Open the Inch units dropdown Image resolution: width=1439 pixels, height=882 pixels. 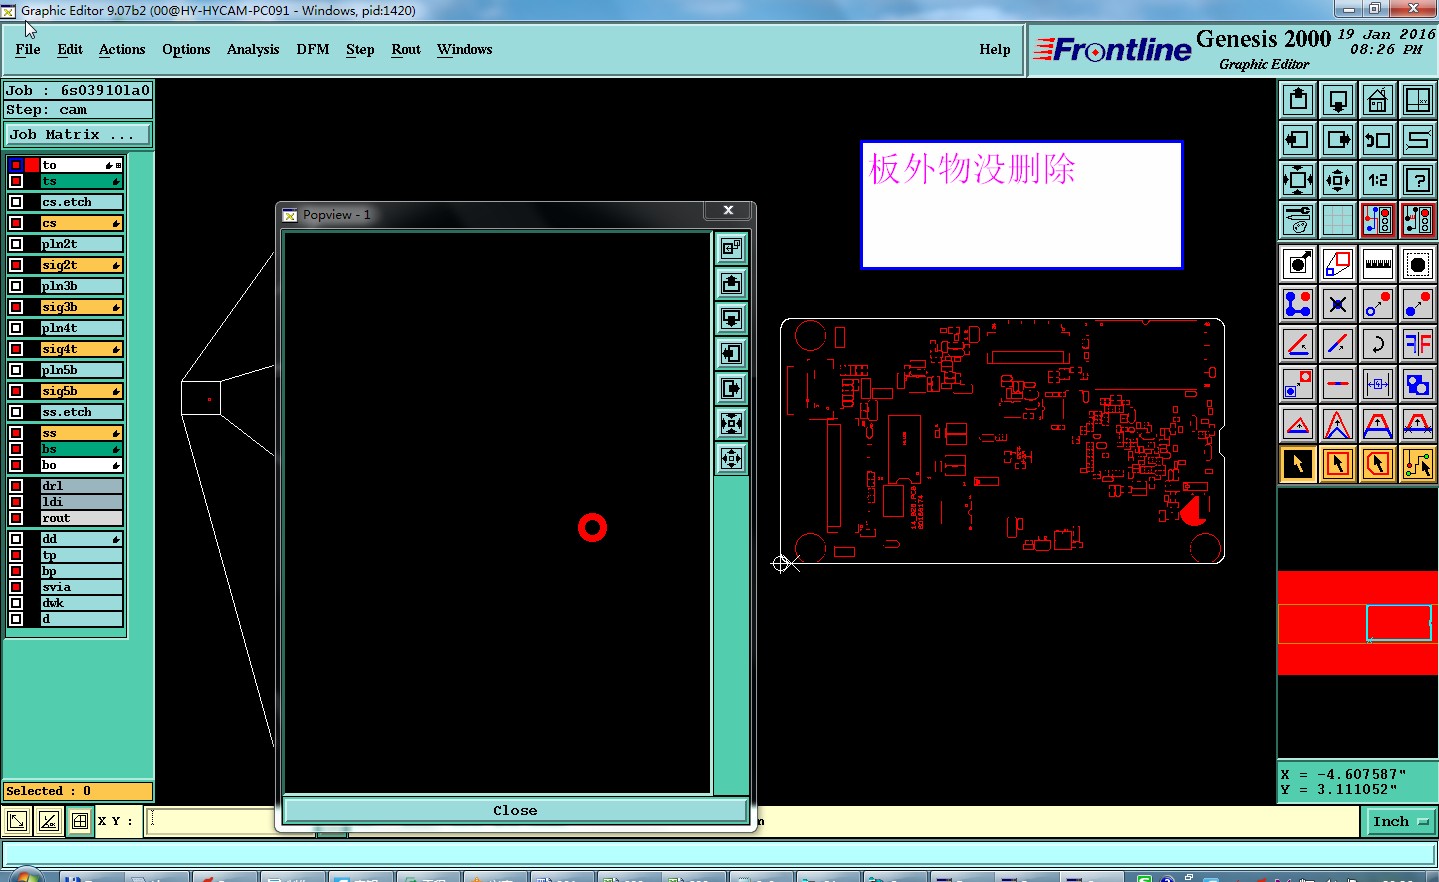[x=1400, y=822]
